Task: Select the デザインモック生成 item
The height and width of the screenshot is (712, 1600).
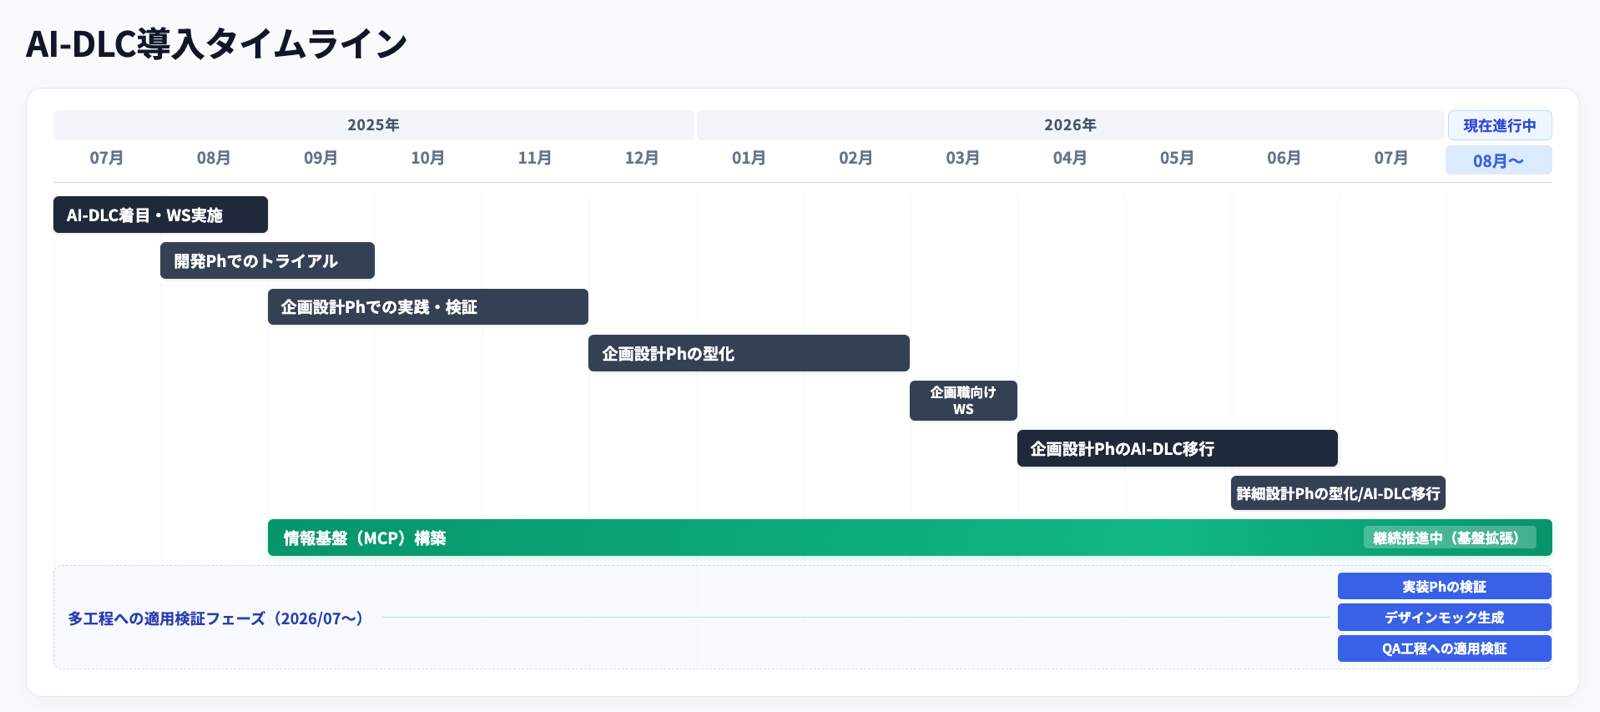Action: point(1444,618)
